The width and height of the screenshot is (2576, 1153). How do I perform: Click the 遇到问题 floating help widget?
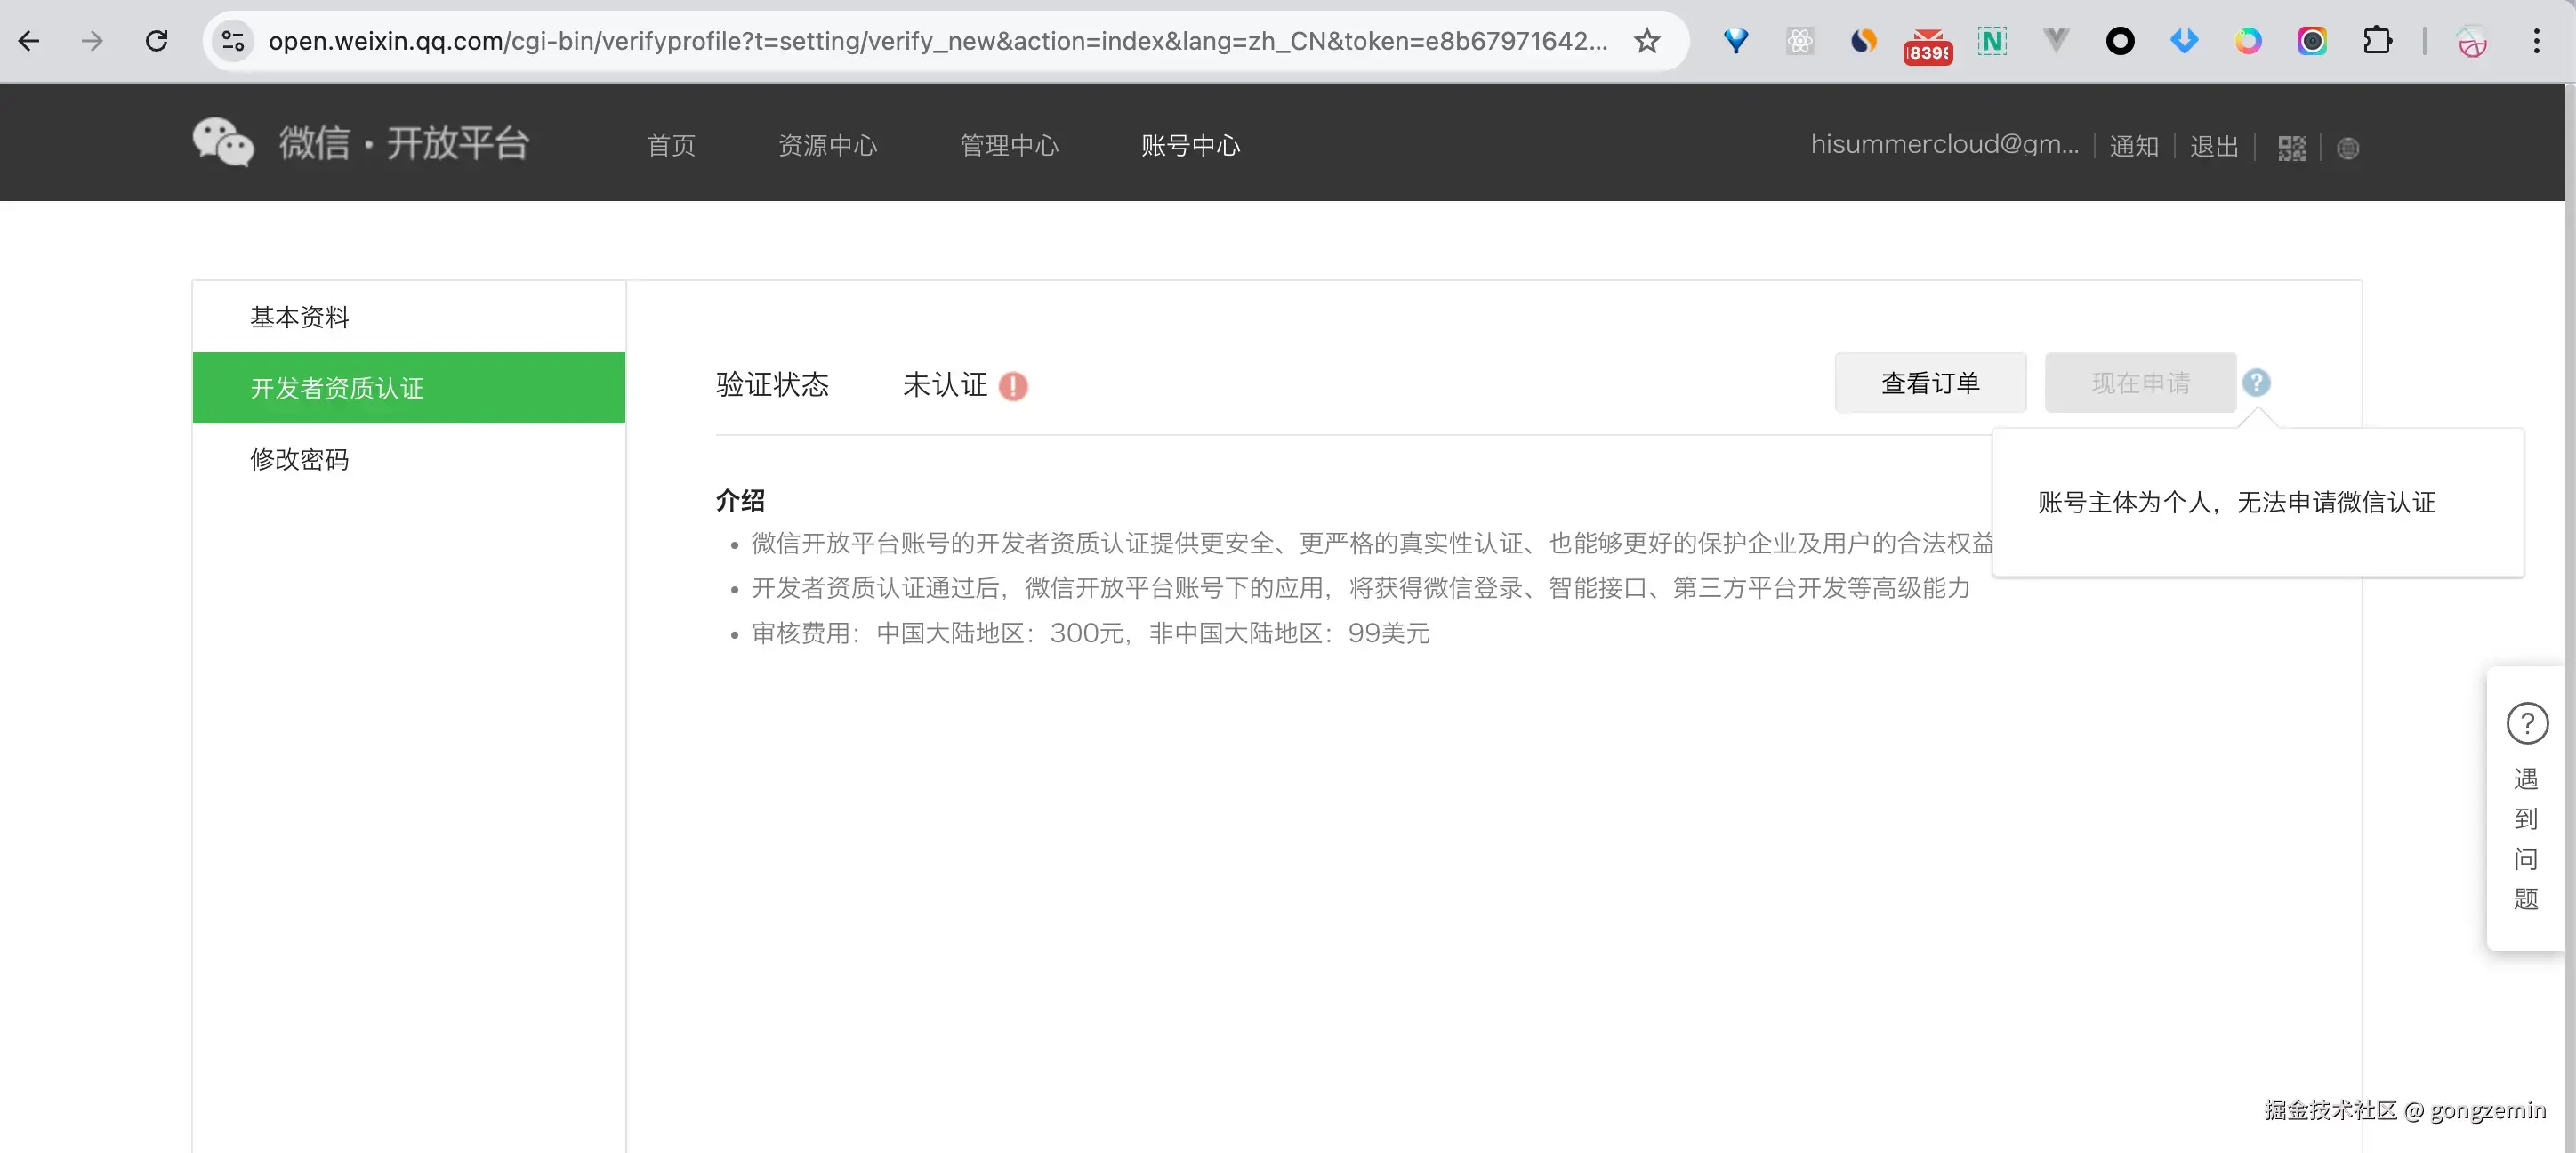[2526, 808]
